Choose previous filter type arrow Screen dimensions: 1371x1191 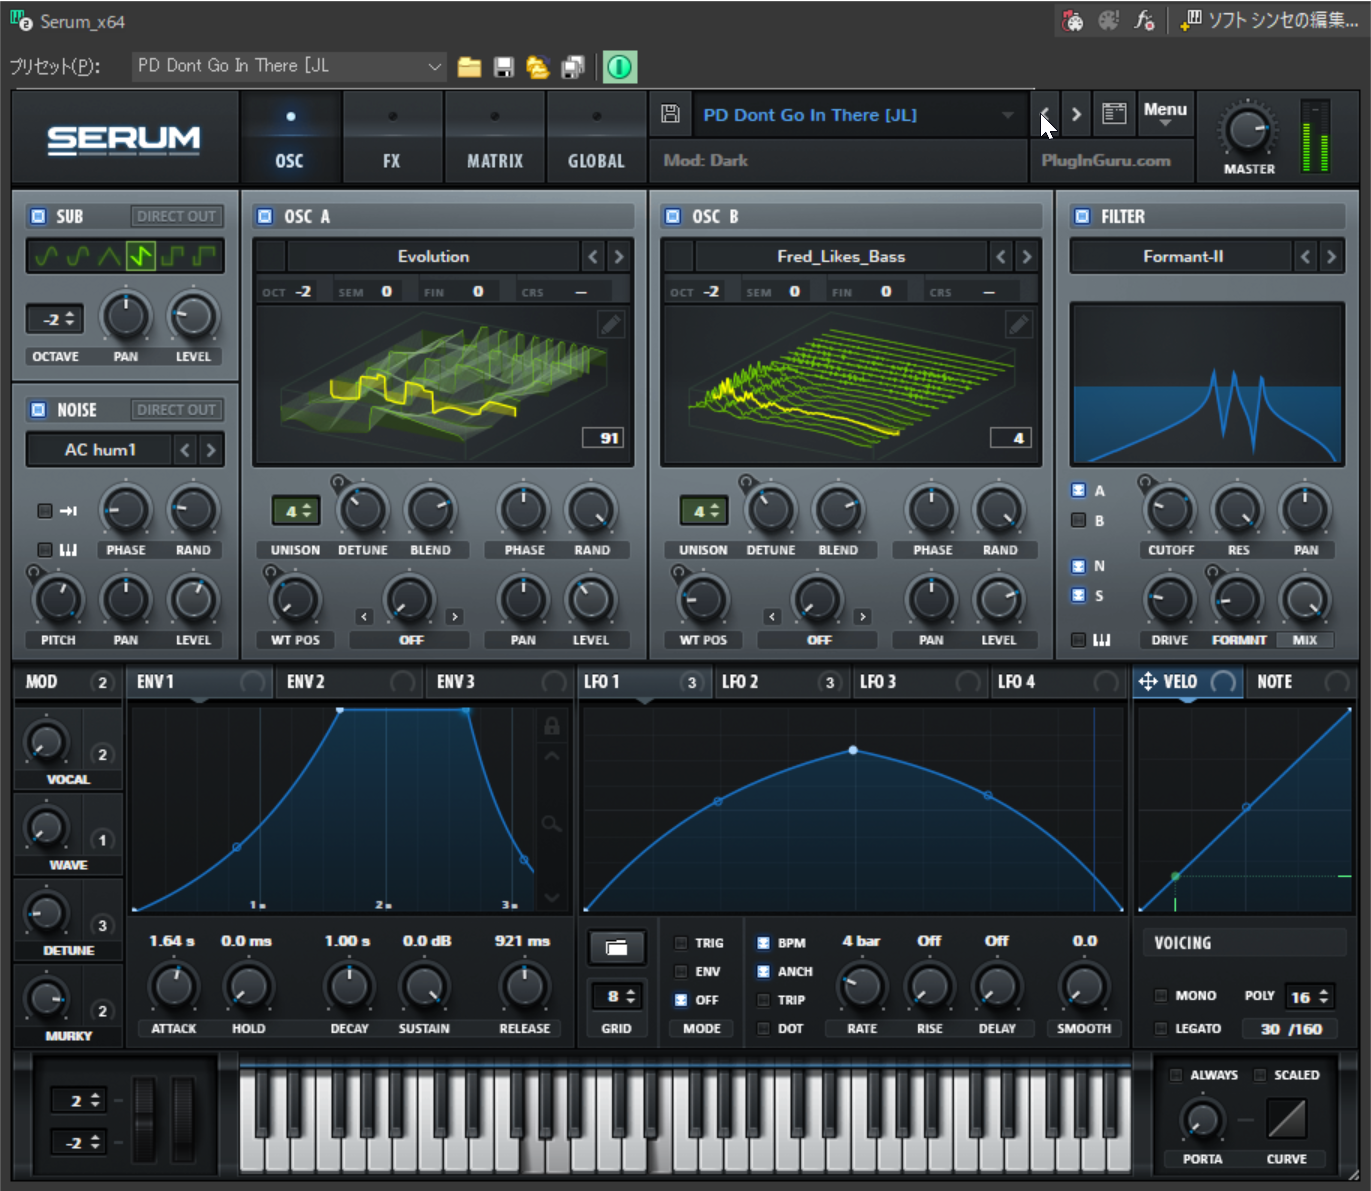tap(1305, 257)
